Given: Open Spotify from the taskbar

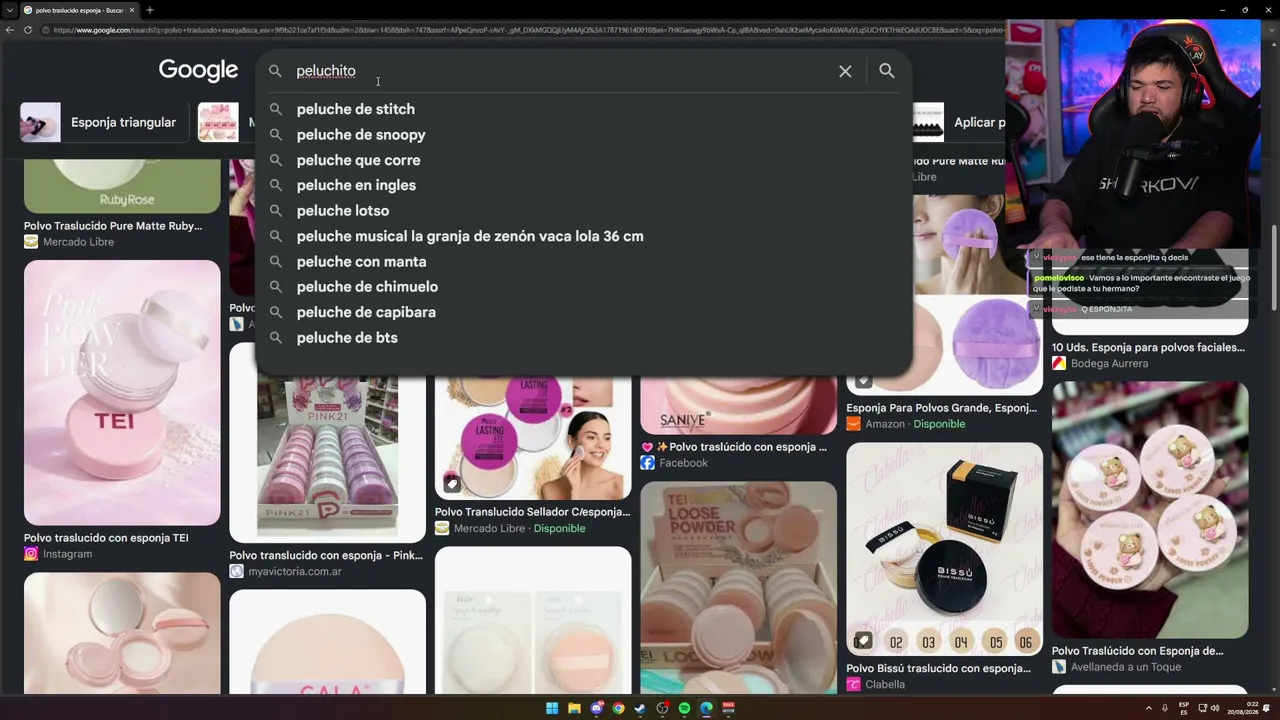Looking at the screenshot, I should (684, 709).
